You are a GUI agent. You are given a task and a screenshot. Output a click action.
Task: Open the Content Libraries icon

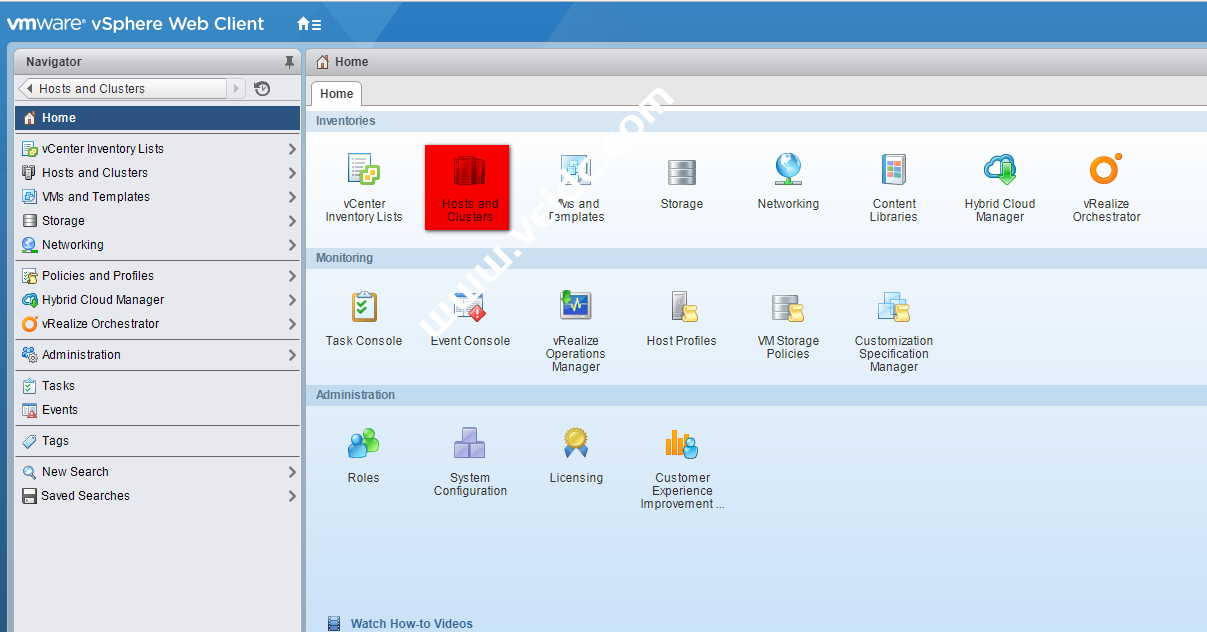[893, 171]
